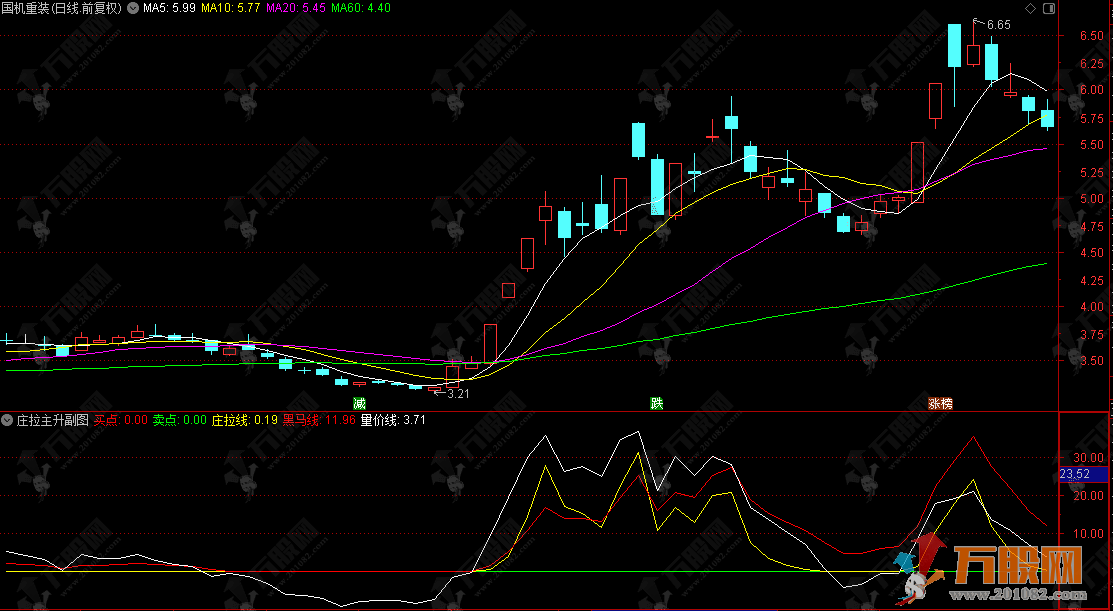This screenshot has height=611, width=1113.
Task: Click the 减 event marker icon
Action: click(x=359, y=403)
